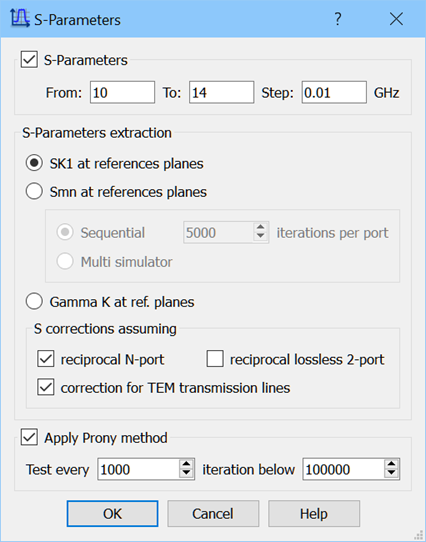
Task: Disable Apply Prony method checkbox
Action: pos(29,437)
